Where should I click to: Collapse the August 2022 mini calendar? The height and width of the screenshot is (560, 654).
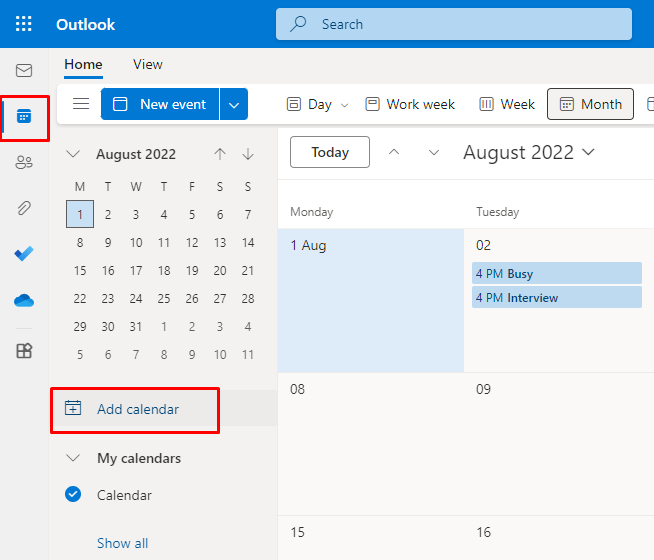pyautogui.click(x=73, y=154)
